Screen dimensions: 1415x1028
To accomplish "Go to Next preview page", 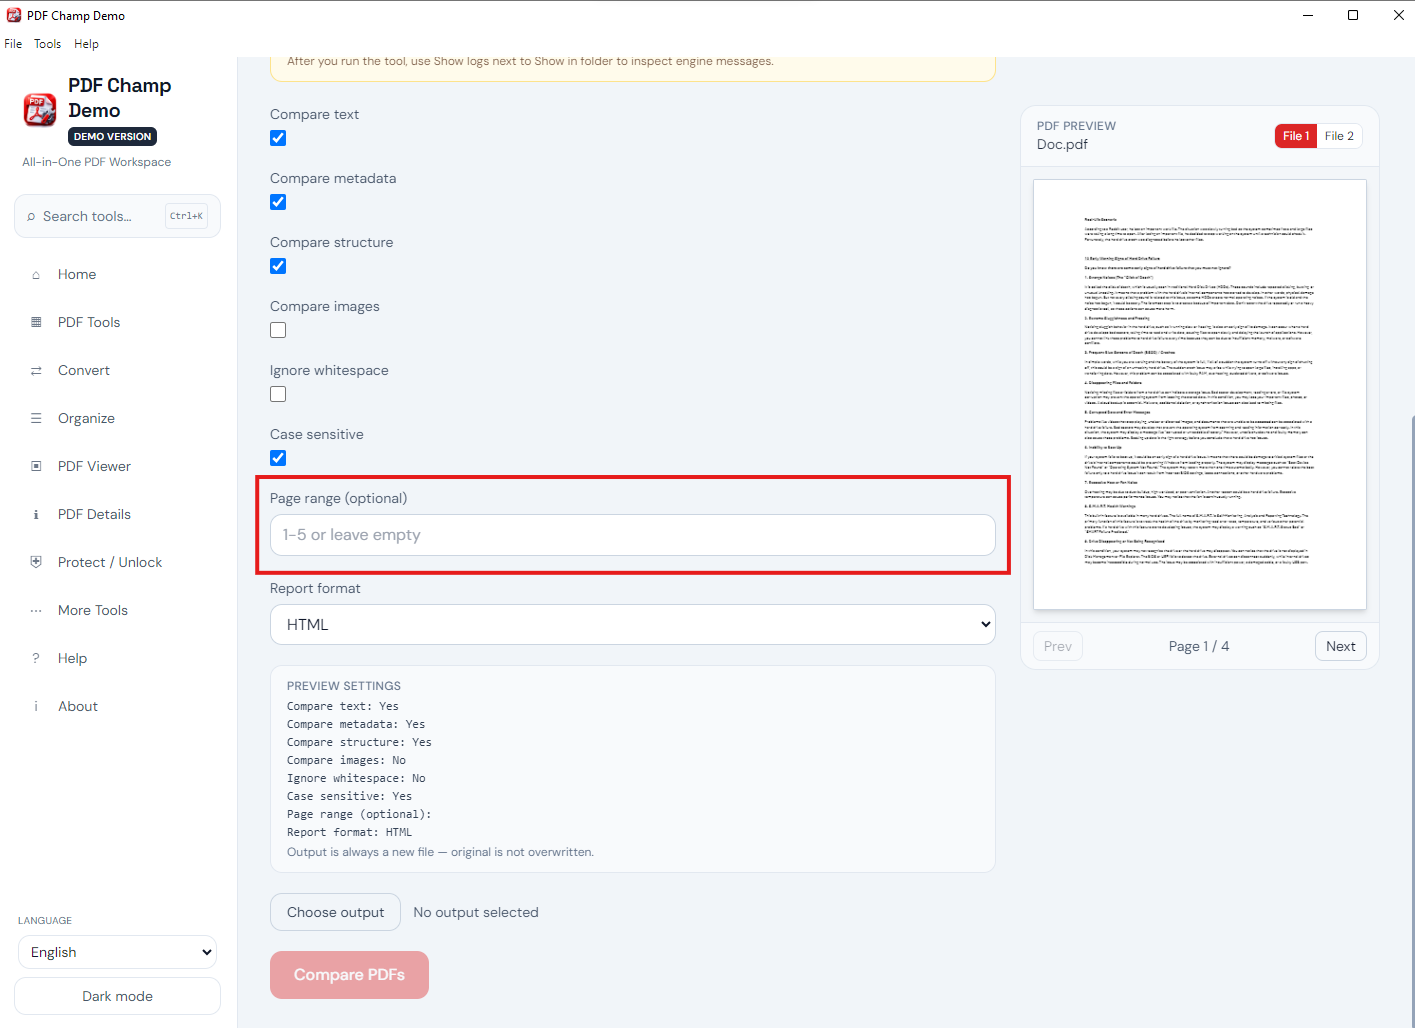I will [1340, 647].
